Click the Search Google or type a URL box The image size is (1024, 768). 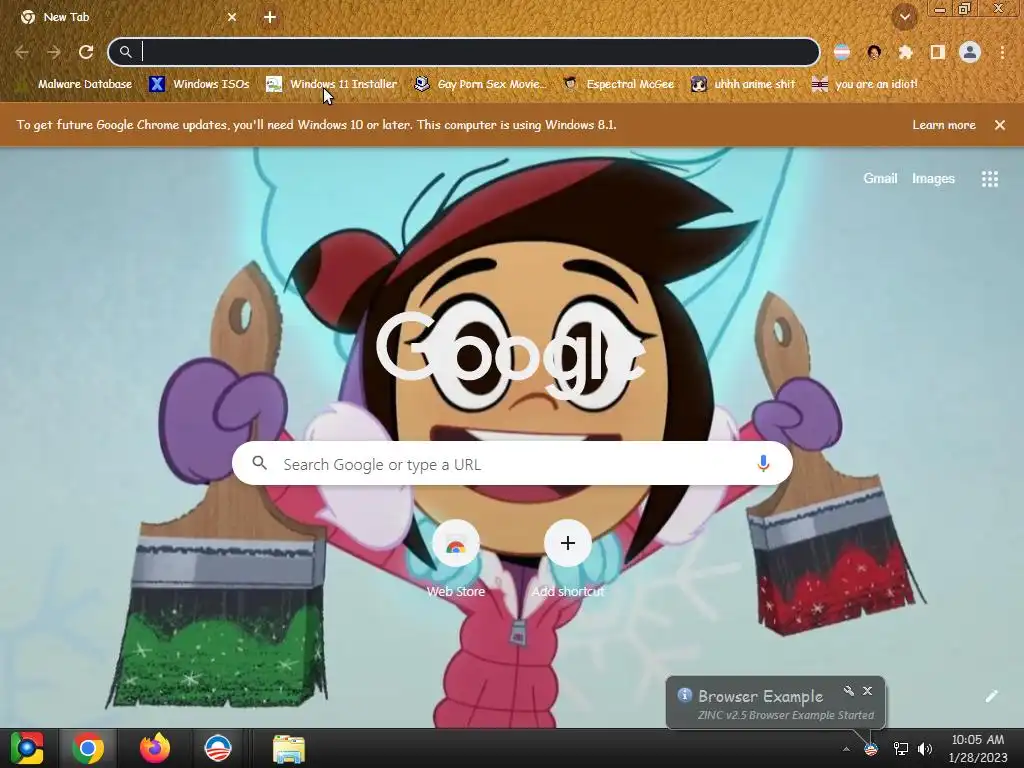pyautogui.click(x=512, y=464)
